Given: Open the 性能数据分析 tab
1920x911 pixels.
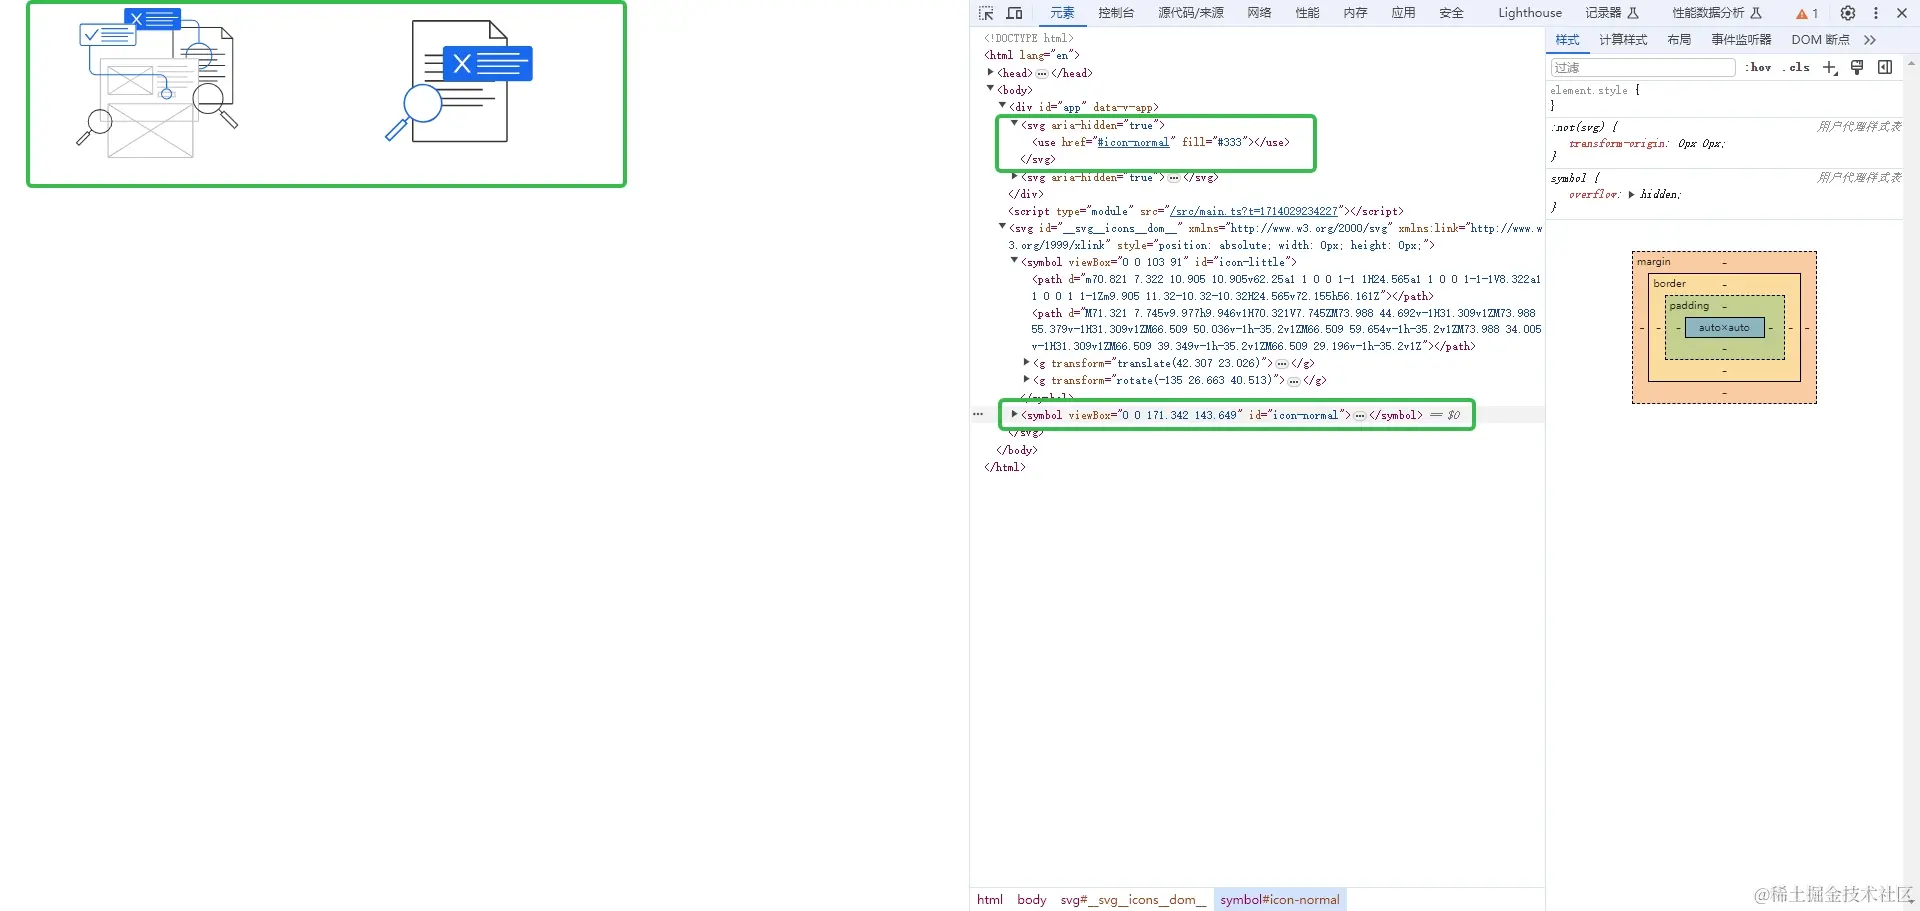Looking at the screenshot, I should 1717,13.
